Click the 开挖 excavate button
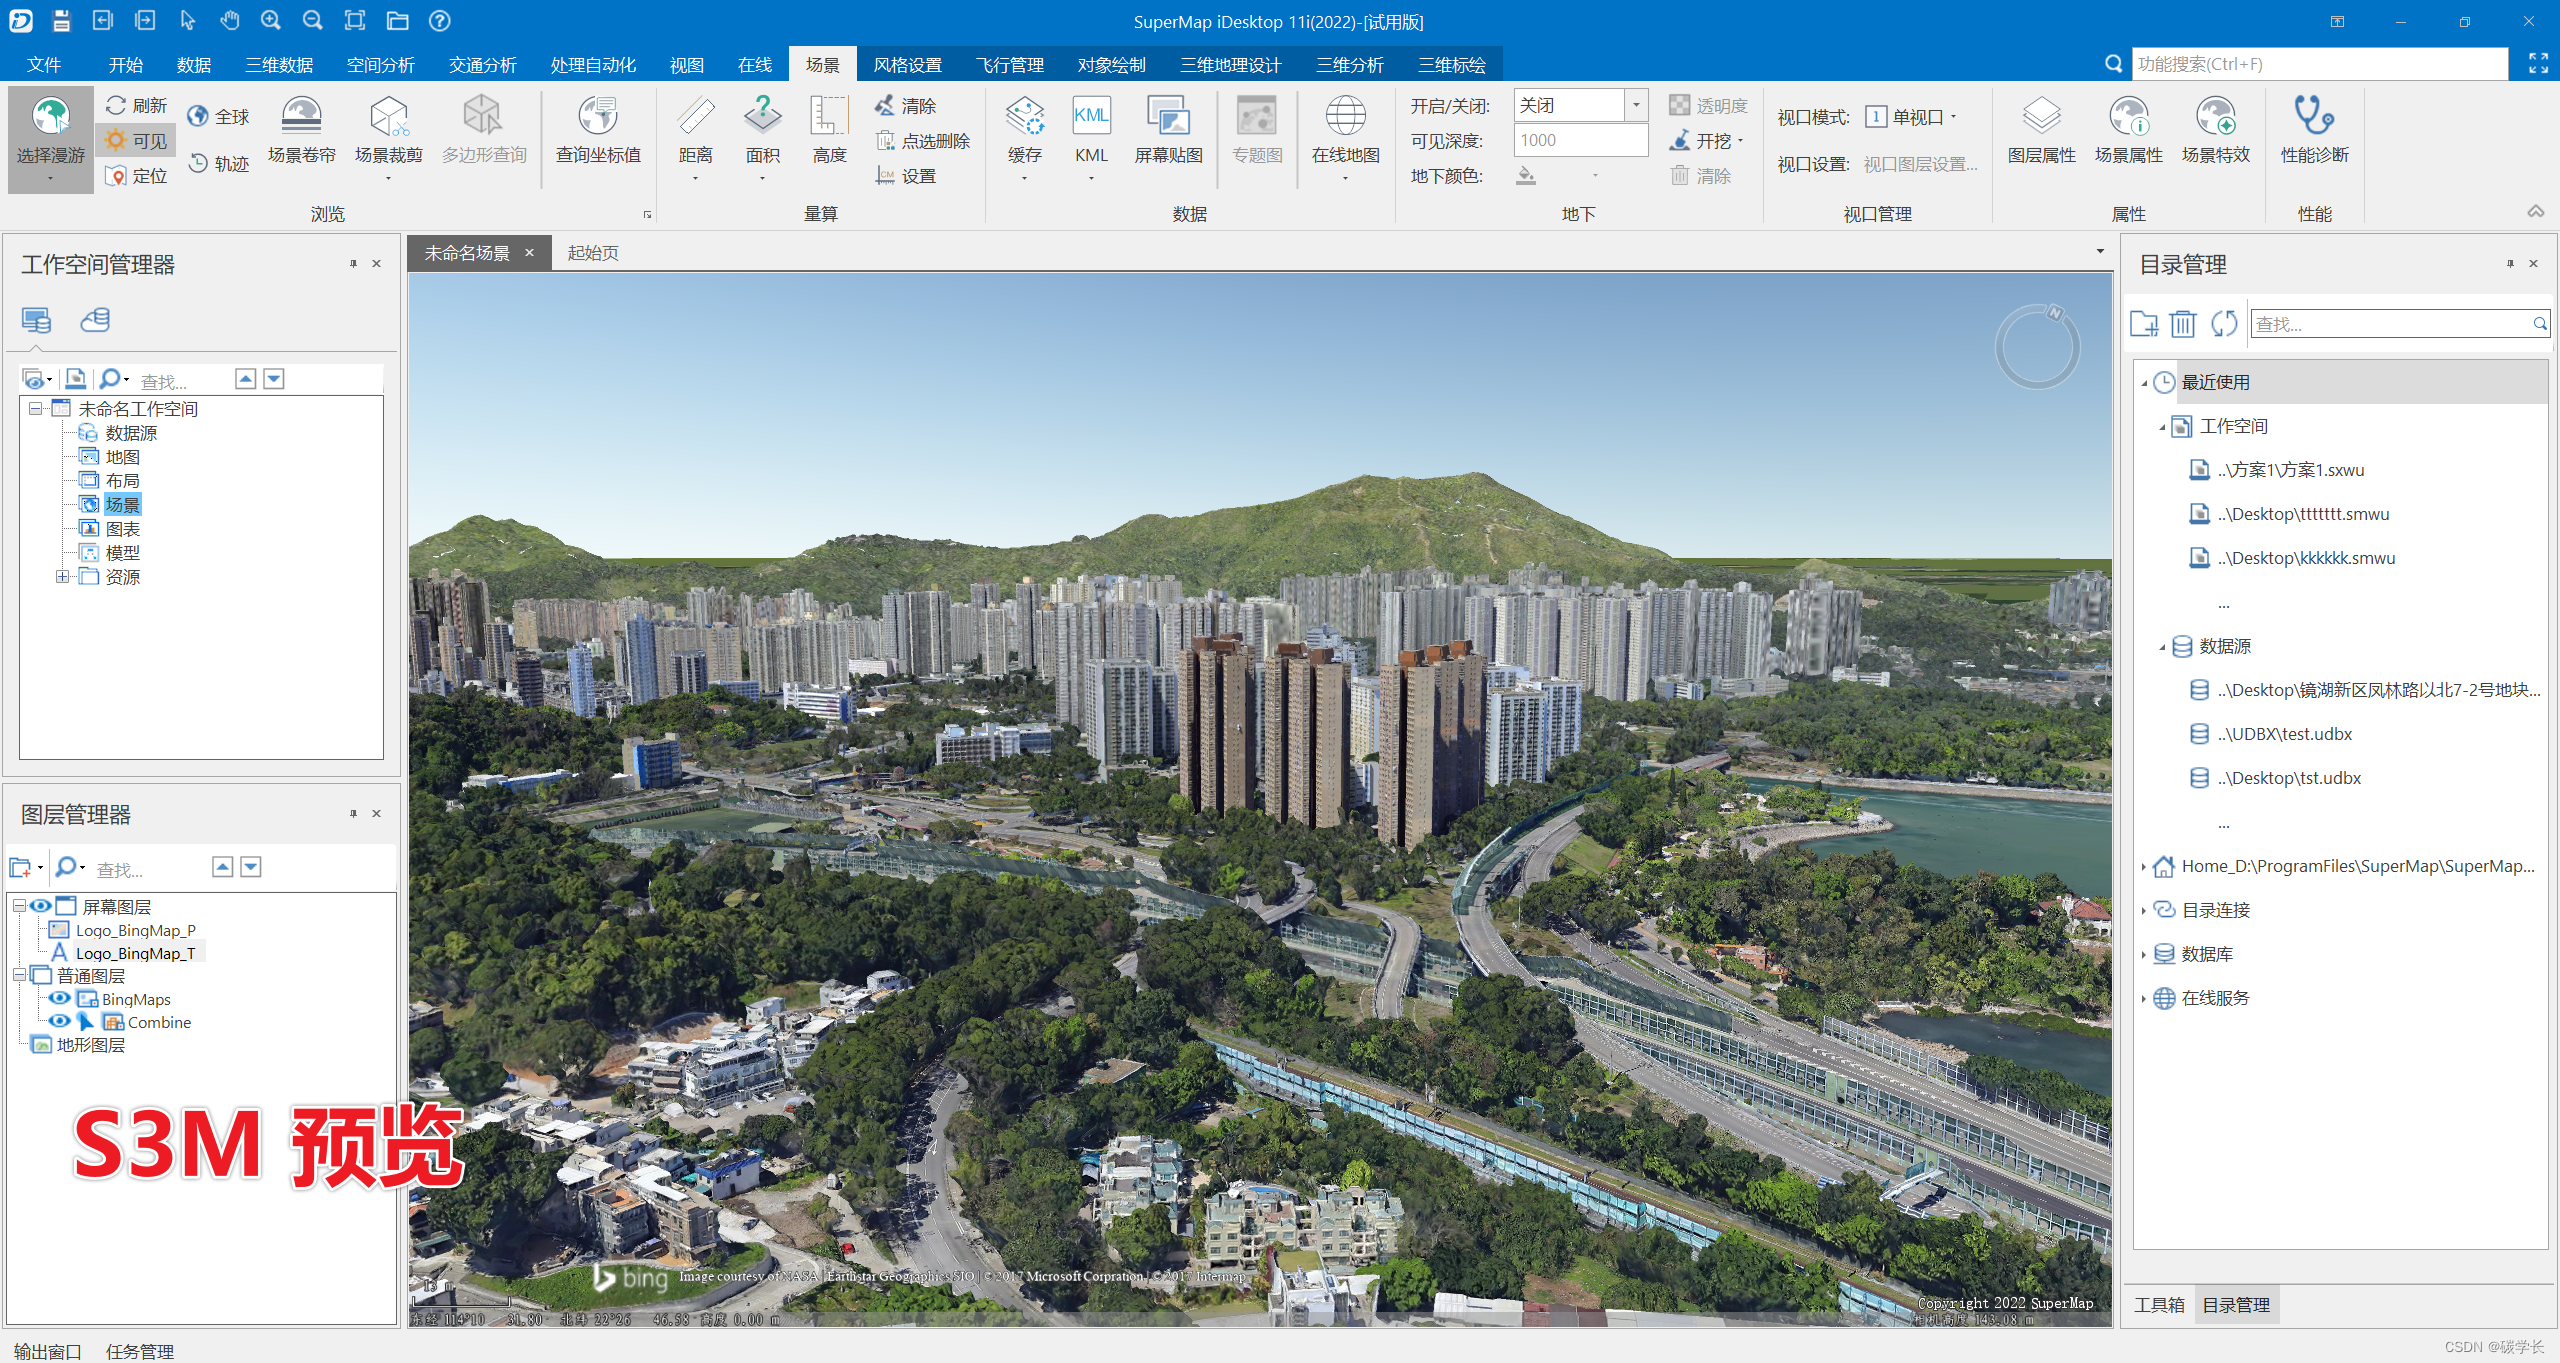Image resolution: width=2560 pixels, height=1363 pixels. coord(1706,141)
